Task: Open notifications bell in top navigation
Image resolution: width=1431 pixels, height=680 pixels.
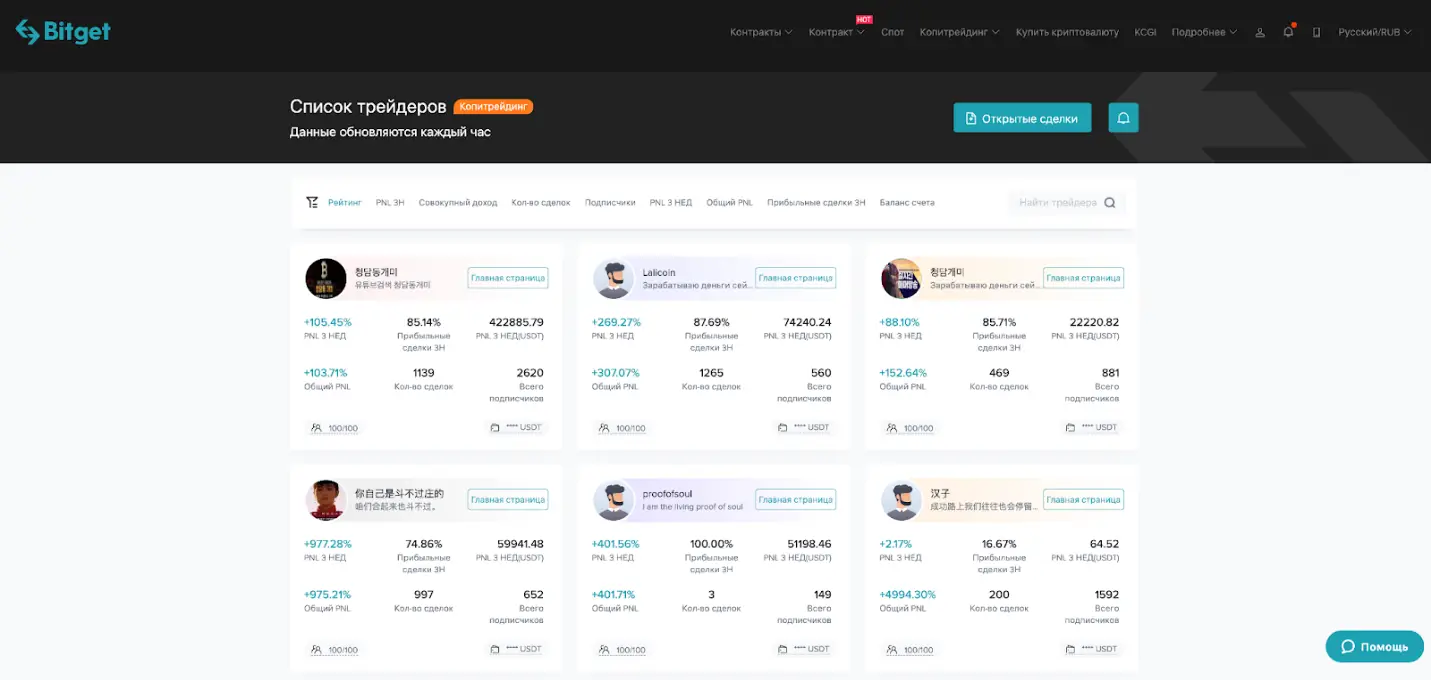Action: (1288, 32)
